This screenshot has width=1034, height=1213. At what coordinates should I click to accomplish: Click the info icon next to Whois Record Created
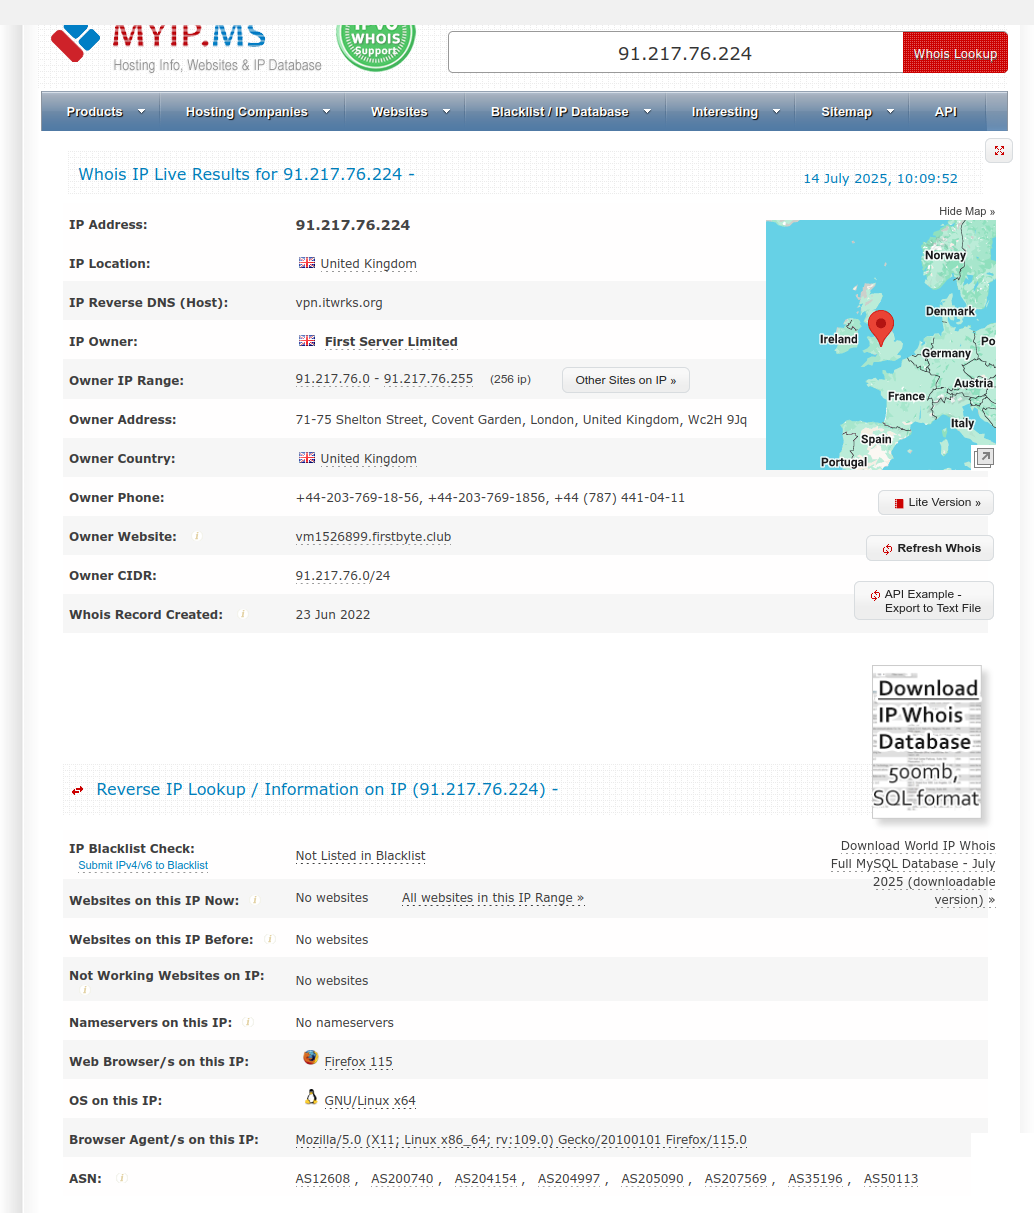coord(243,614)
